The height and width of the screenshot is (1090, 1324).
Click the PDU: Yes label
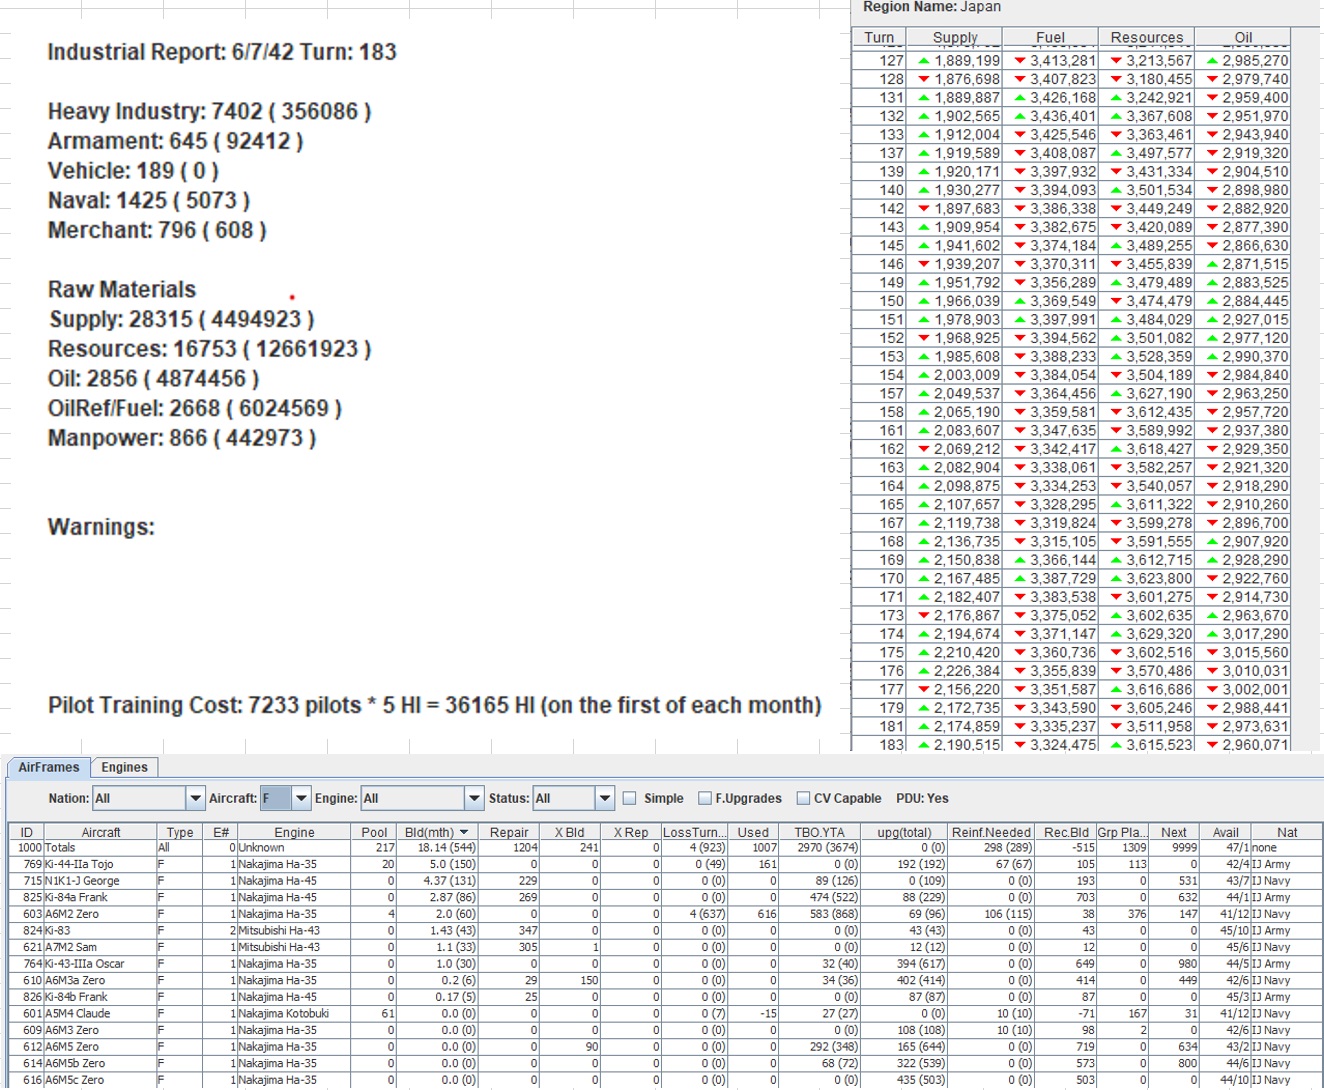coord(922,798)
